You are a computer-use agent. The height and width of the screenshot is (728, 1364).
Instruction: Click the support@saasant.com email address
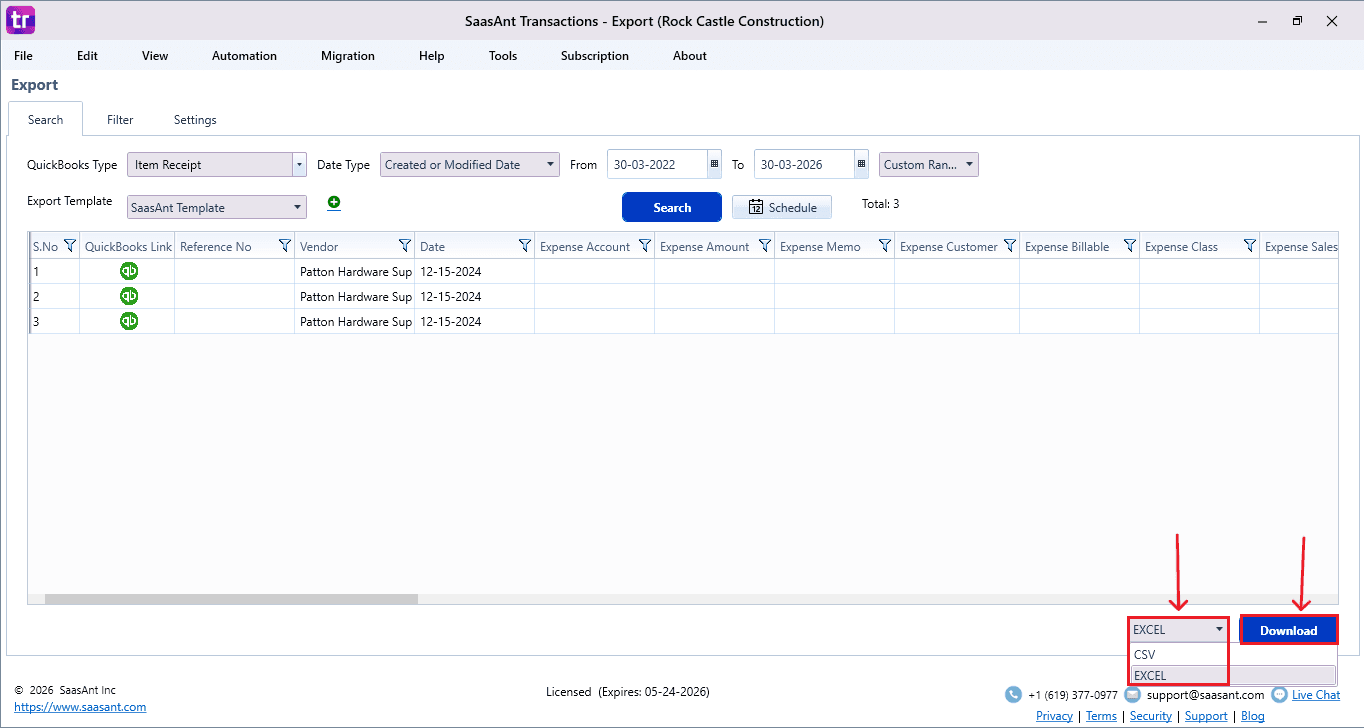(x=1205, y=695)
